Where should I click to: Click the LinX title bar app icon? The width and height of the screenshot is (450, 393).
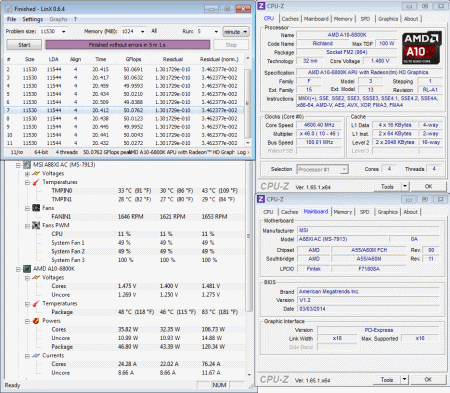9,9
